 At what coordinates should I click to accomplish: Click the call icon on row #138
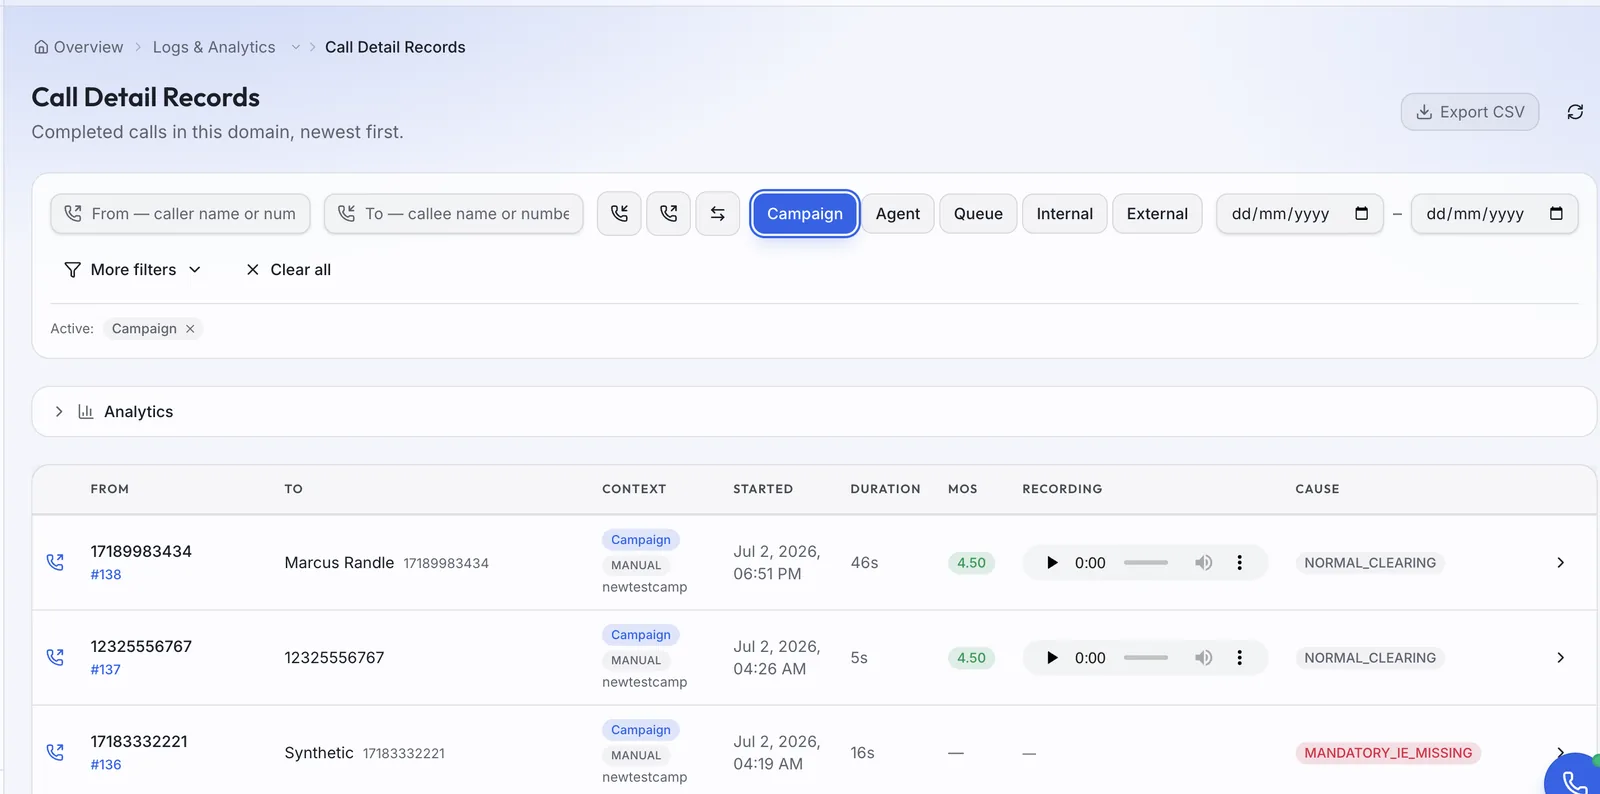click(x=55, y=563)
